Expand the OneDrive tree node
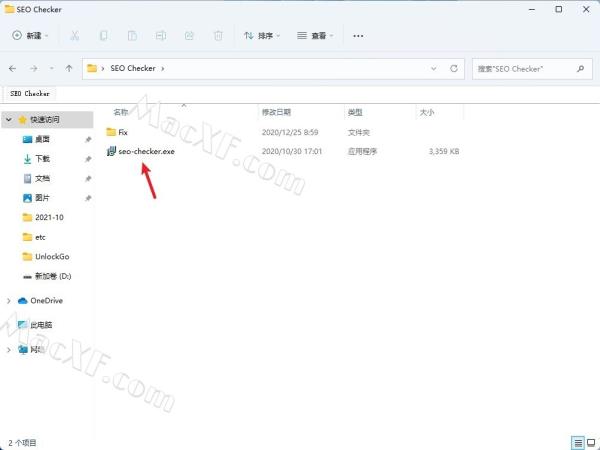 pyautogui.click(x=9, y=300)
